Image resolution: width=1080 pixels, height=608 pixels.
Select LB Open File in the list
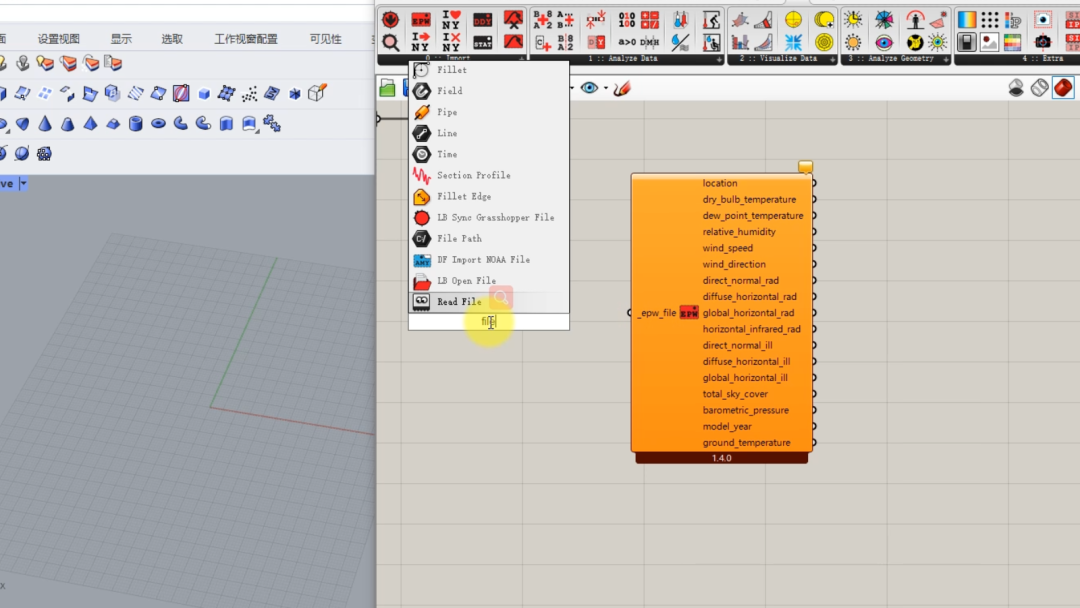pyautogui.click(x=489, y=281)
